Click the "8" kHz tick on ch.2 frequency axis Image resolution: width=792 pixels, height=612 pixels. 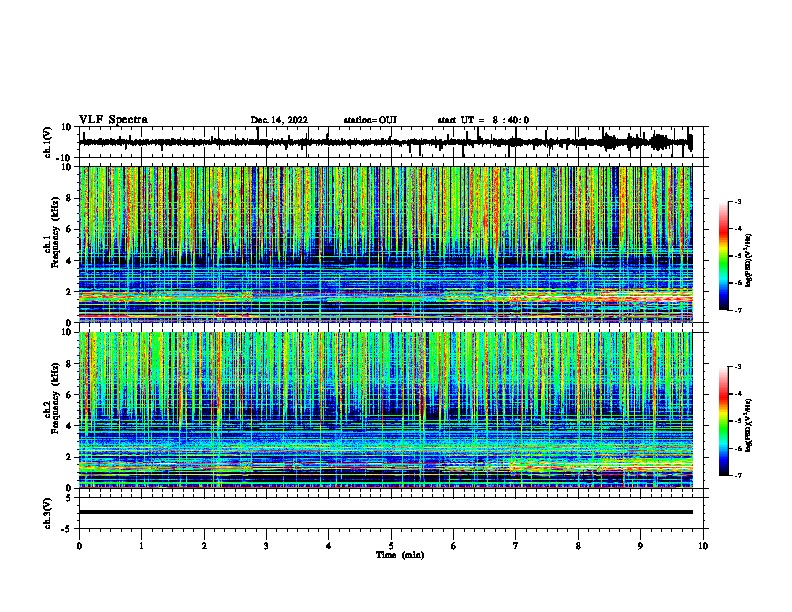click(x=69, y=364)
